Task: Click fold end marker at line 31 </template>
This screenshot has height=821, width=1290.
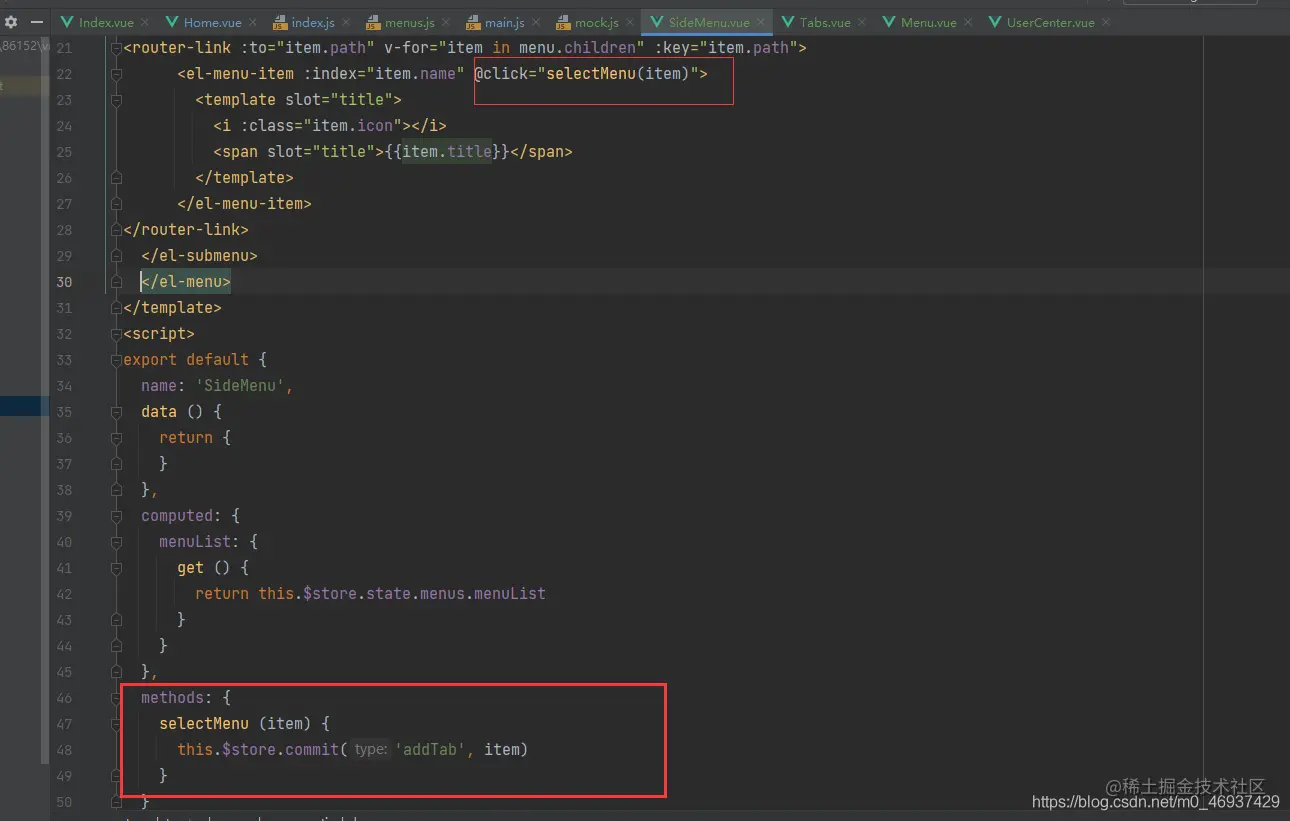Action: 116,307
